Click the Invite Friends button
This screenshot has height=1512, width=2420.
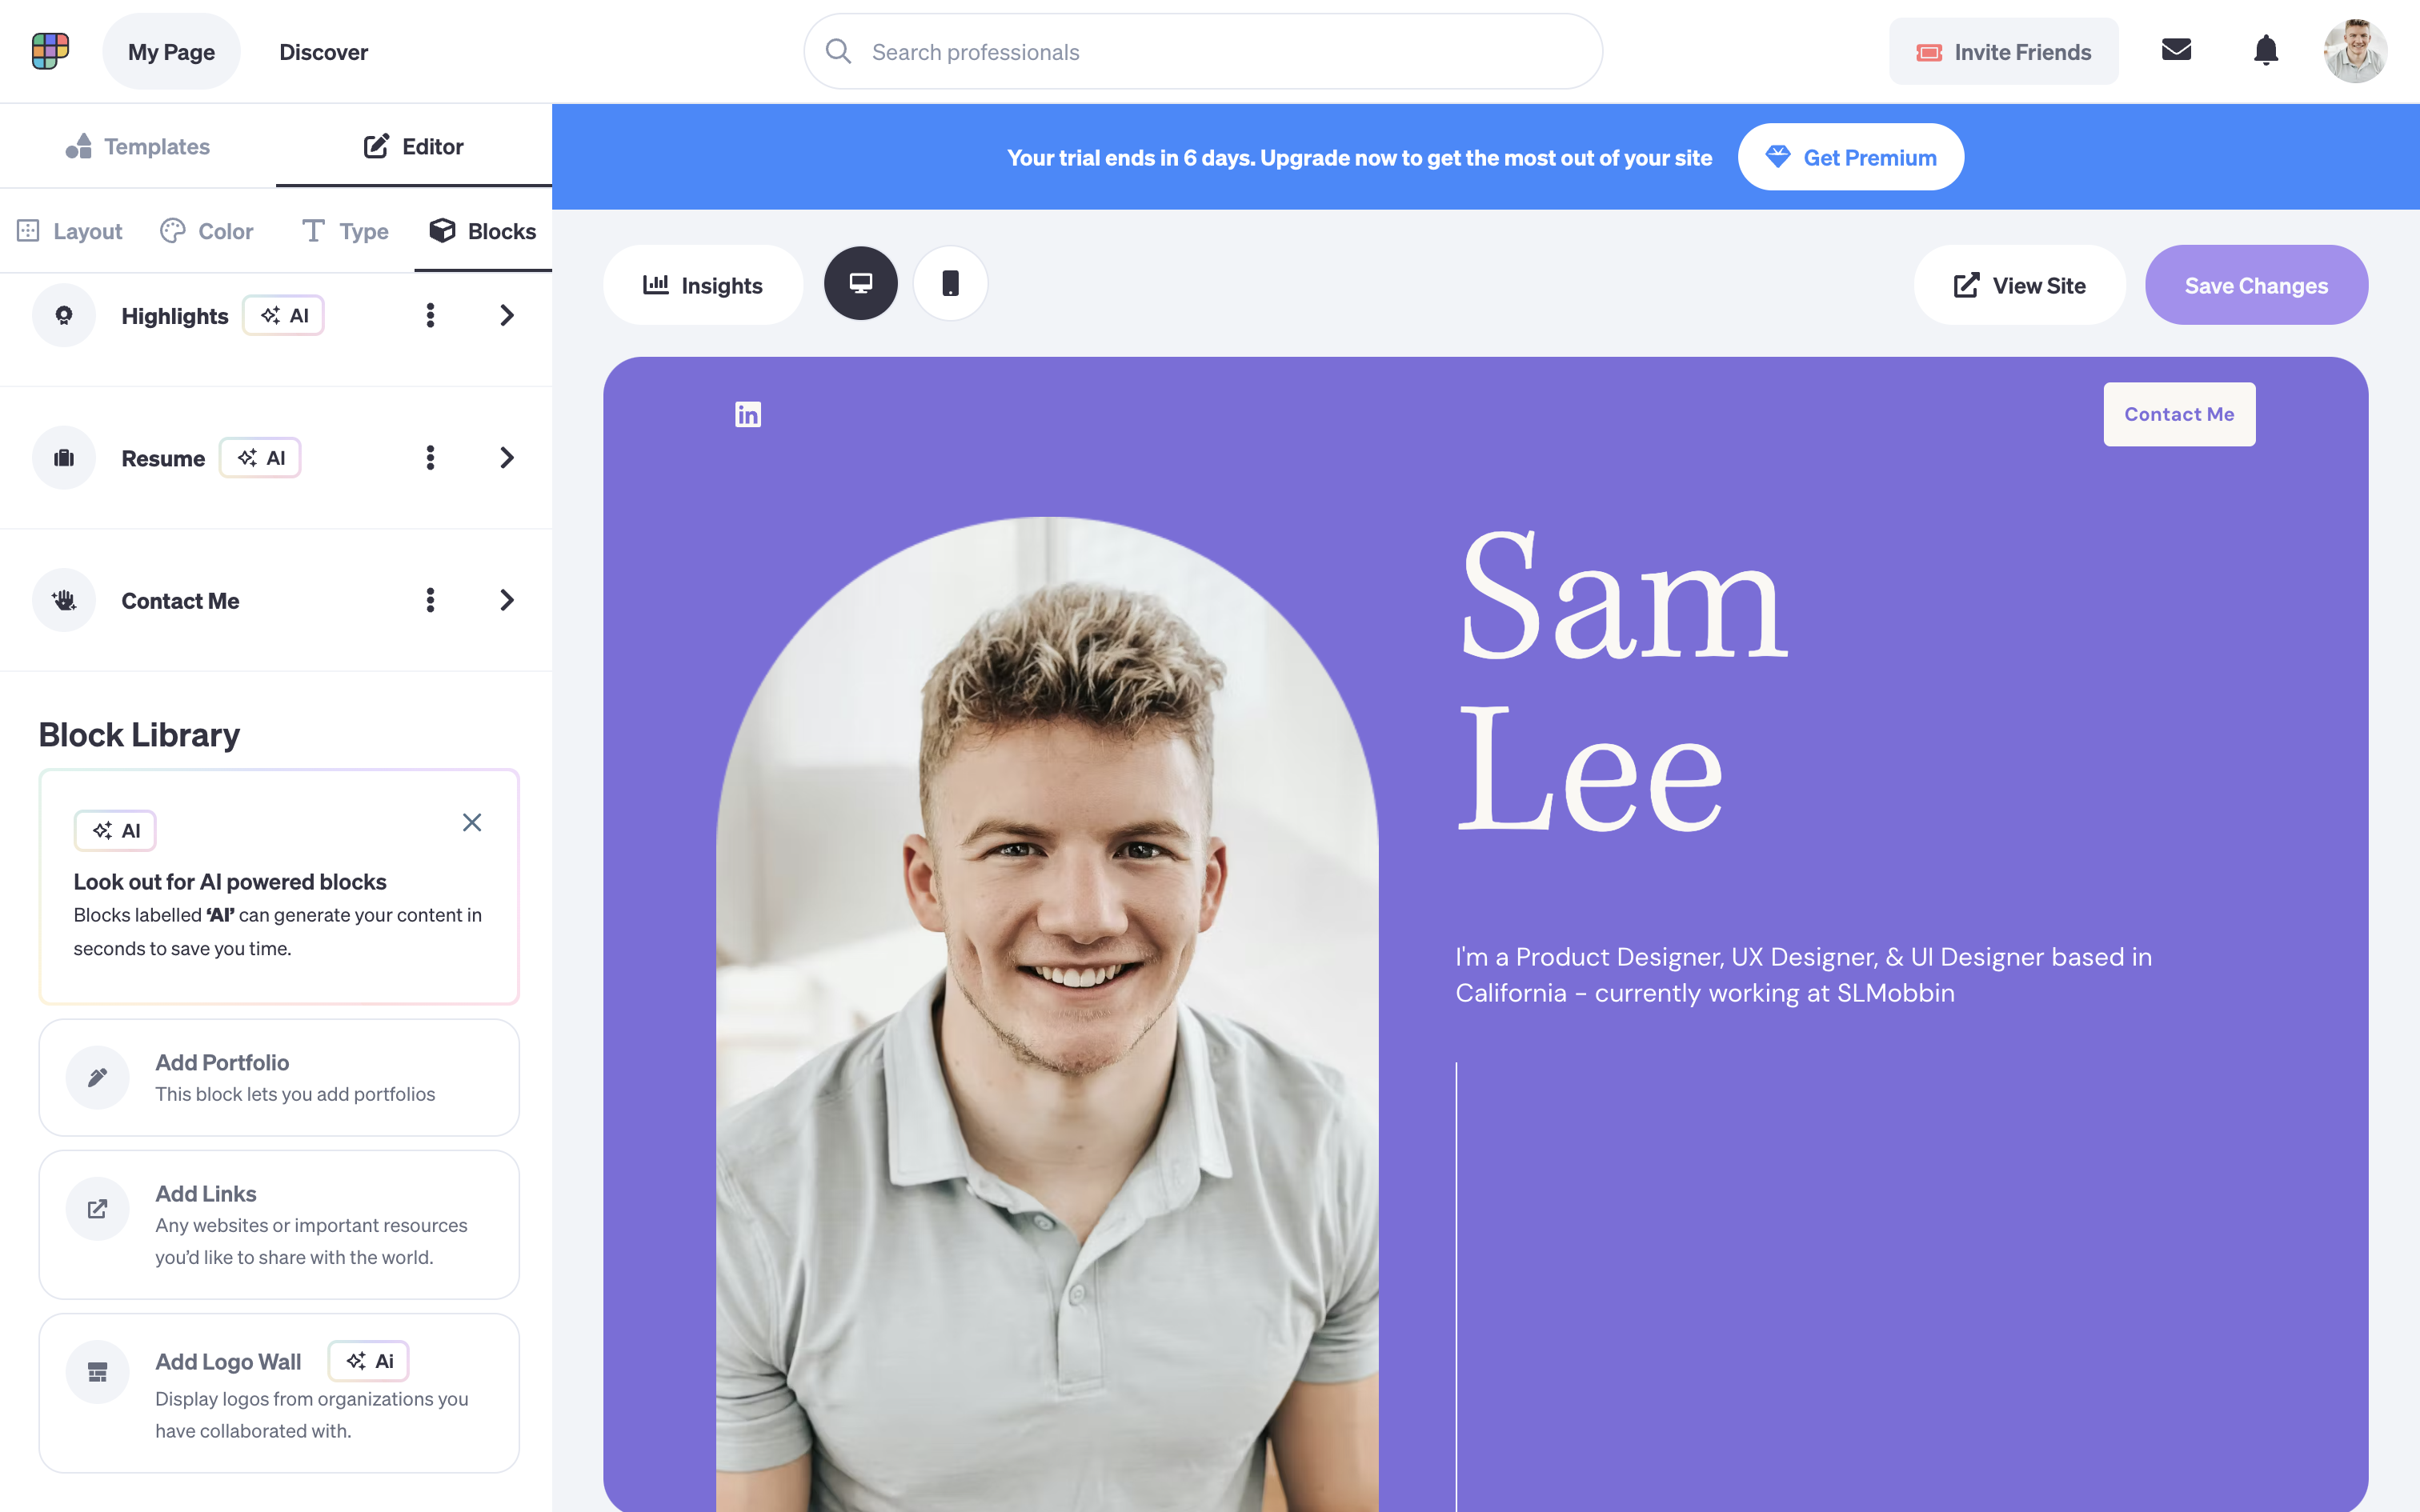(2003, 51)
